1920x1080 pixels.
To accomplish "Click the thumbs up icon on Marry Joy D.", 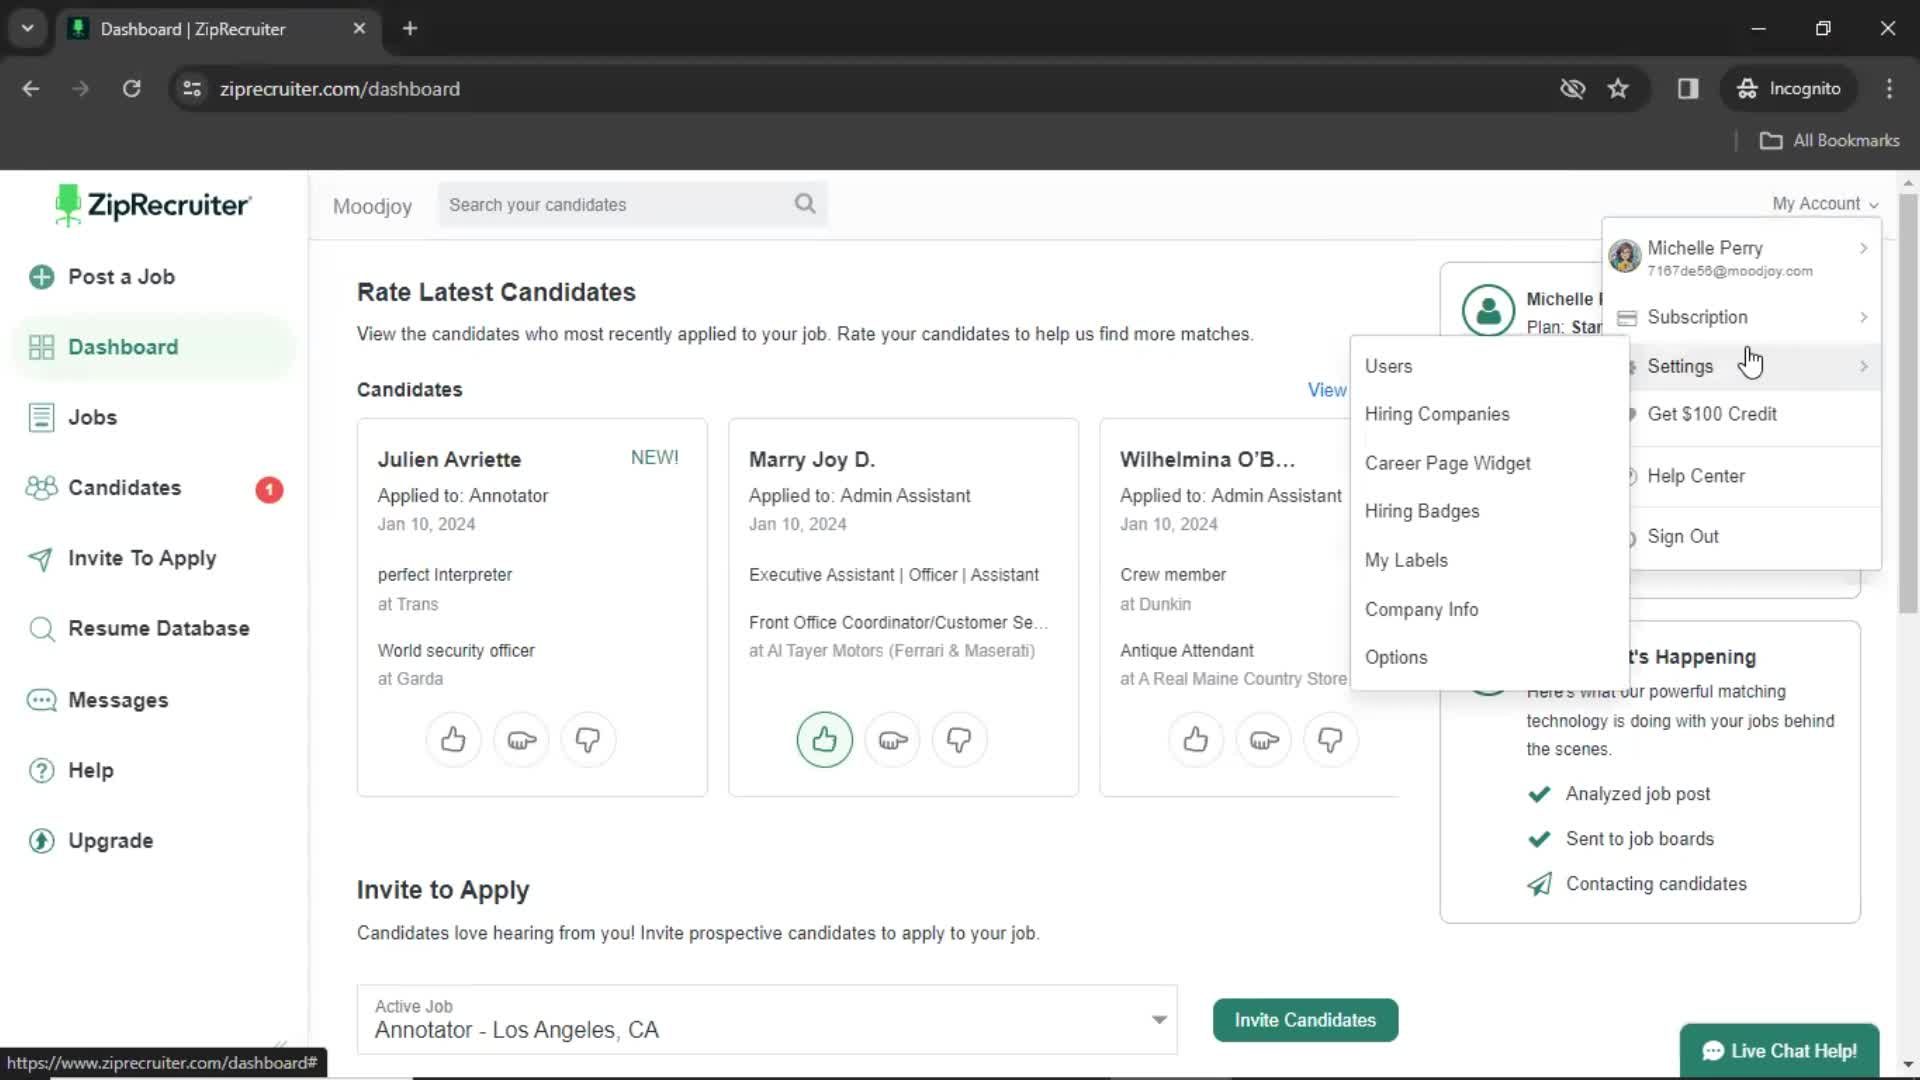I will 824,740.
